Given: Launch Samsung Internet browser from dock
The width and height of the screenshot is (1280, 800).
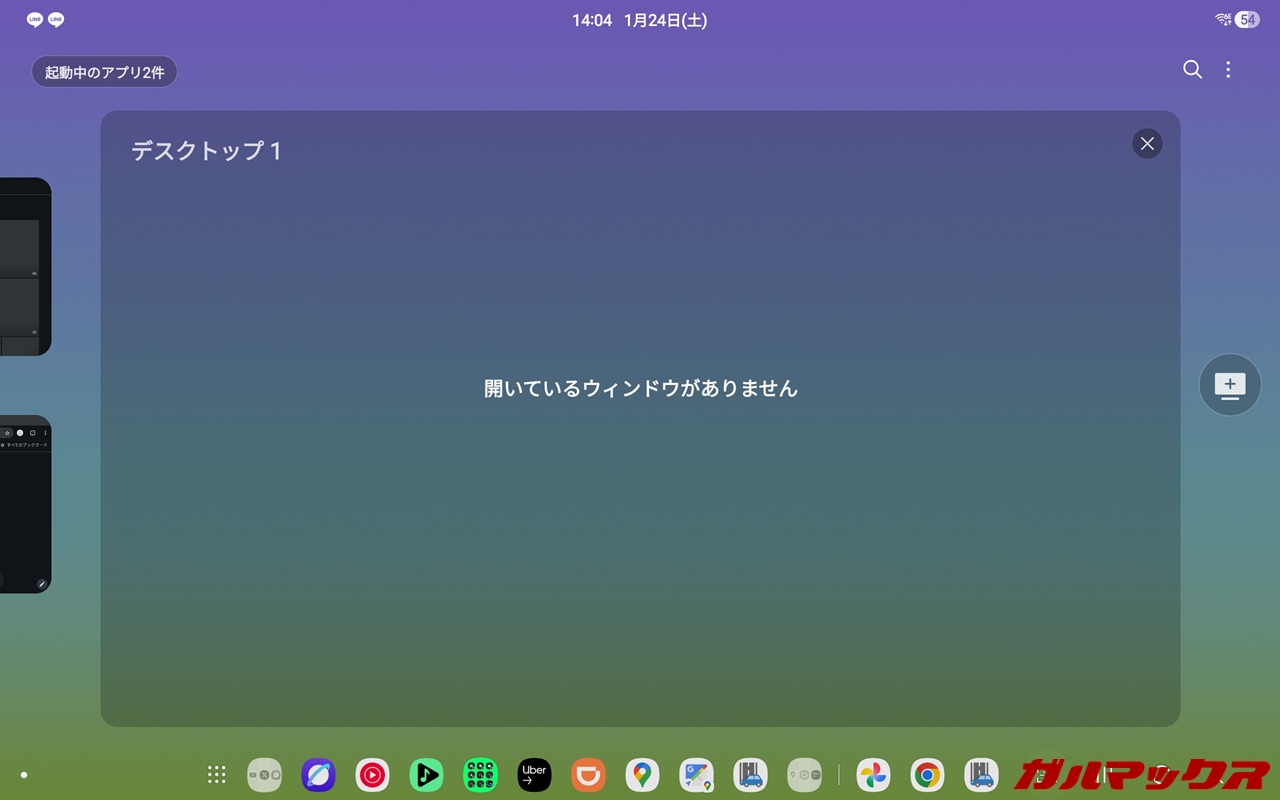Looking at the screenshot, I should (318, 775).
